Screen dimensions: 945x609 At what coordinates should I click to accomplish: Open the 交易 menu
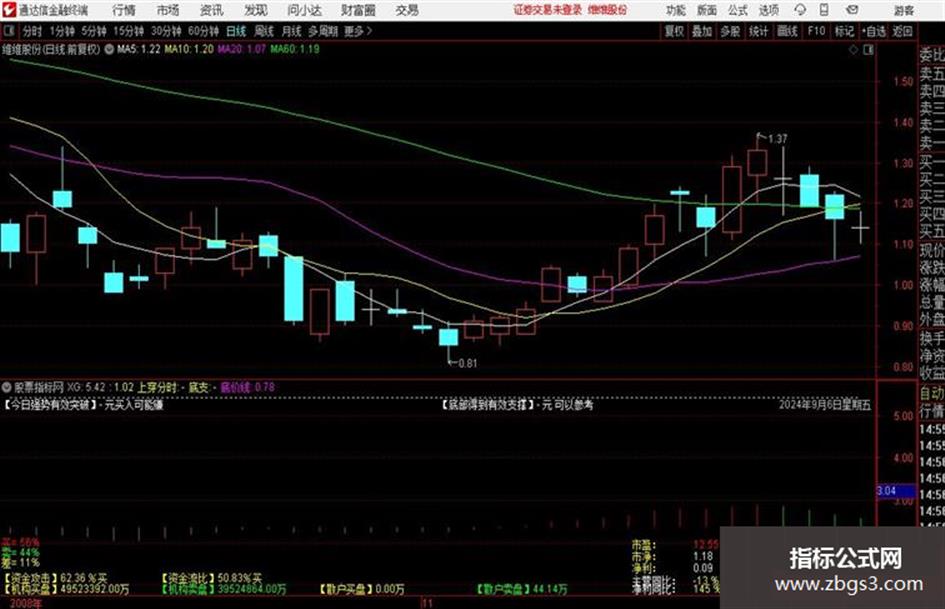pyautogui.click(x=407, y=10)
